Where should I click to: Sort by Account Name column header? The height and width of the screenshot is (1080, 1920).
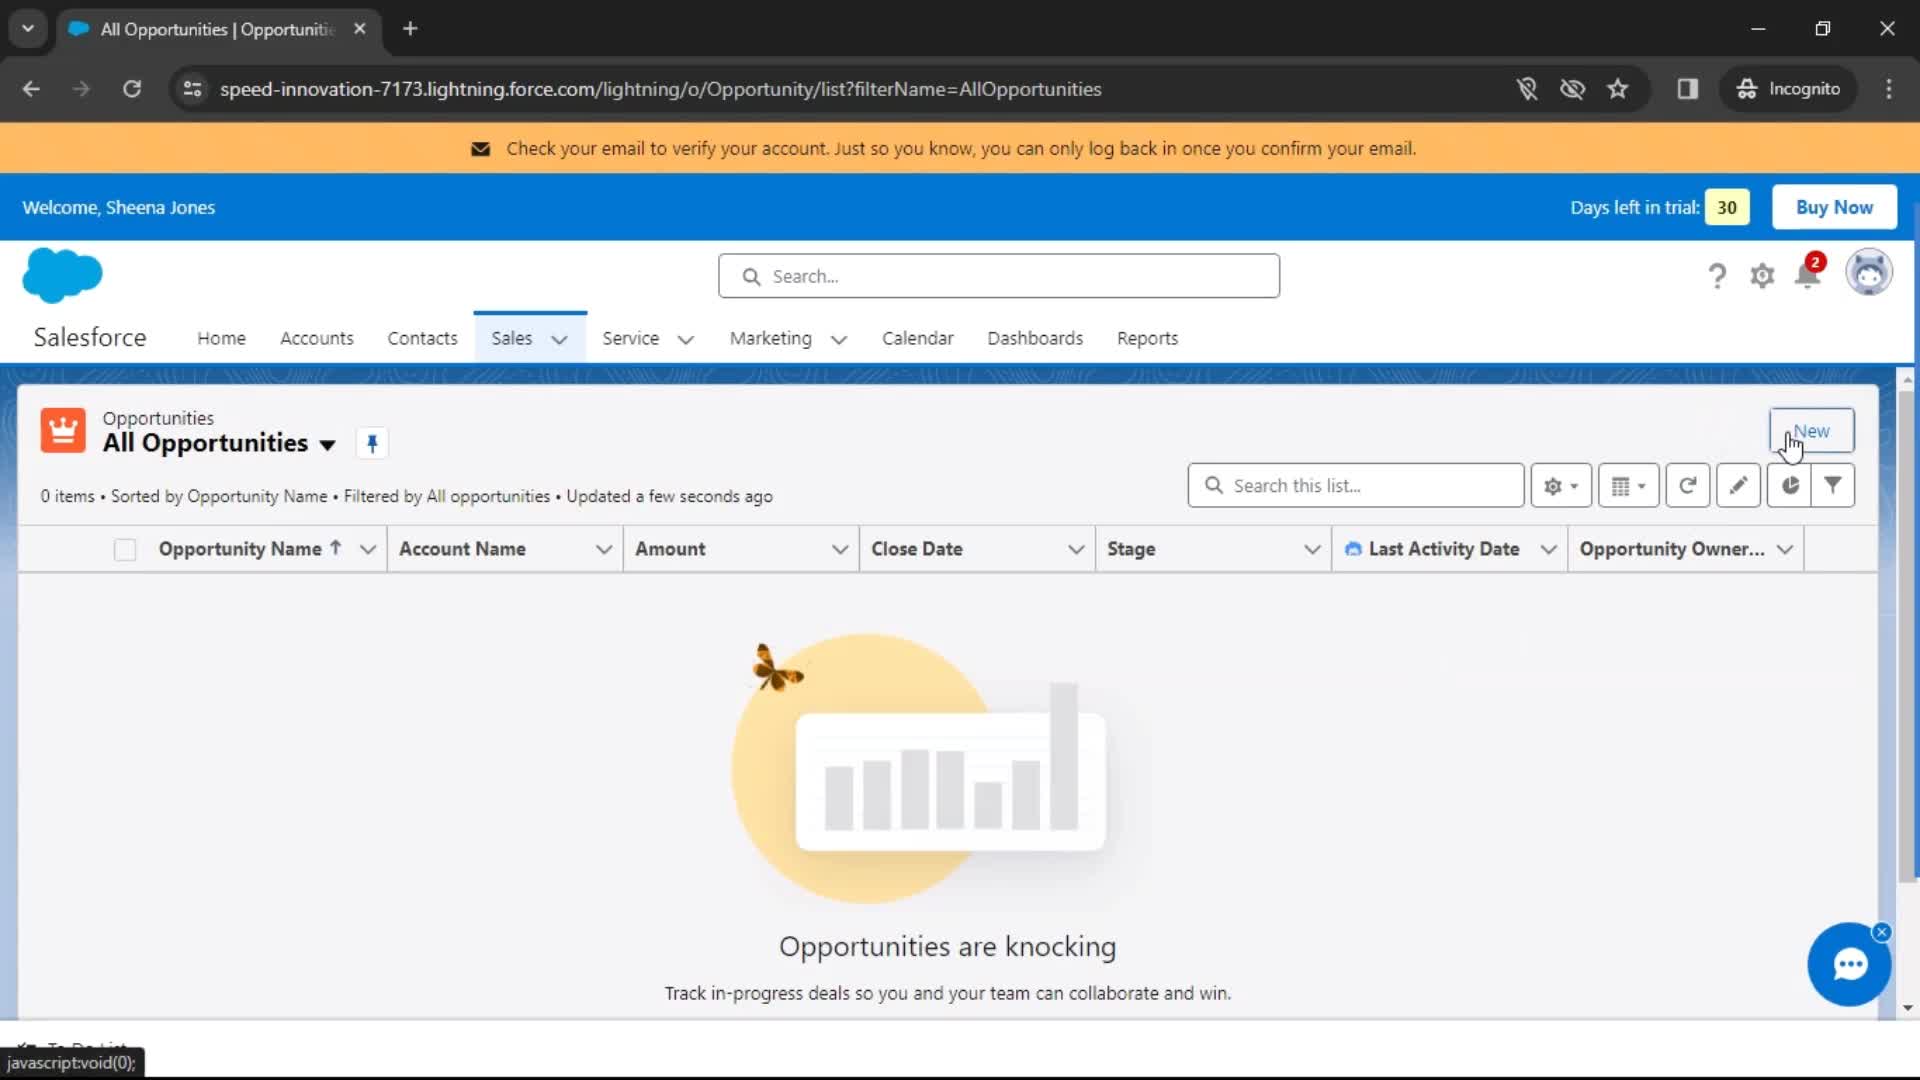[462, 549]
